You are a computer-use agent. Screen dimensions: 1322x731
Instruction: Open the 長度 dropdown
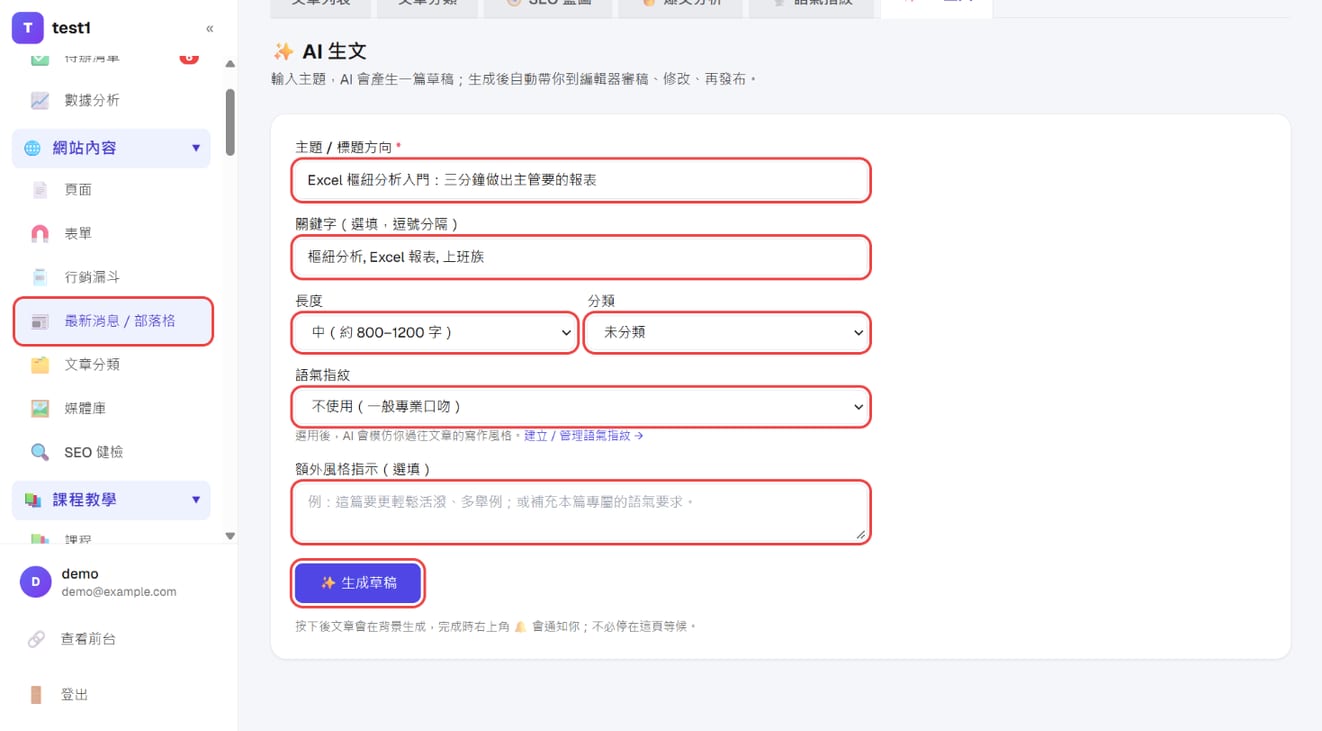[435, 333]
